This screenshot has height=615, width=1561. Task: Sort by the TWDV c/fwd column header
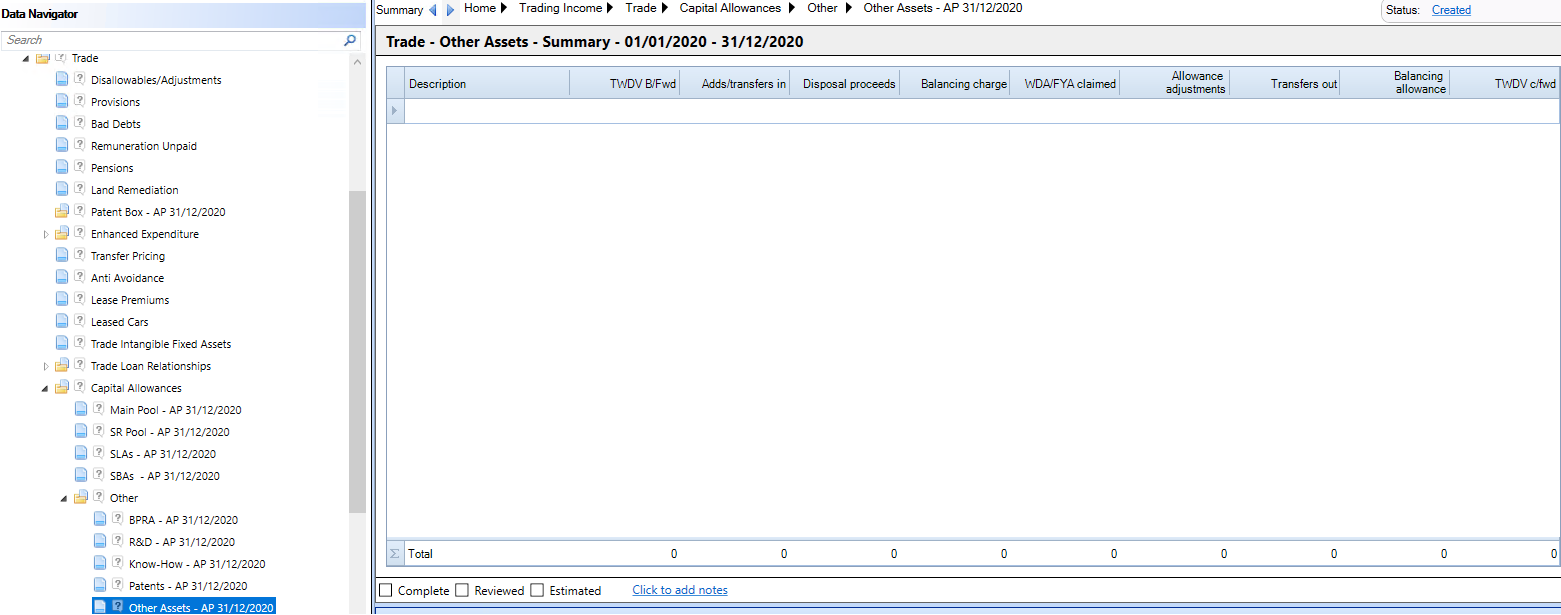pos(1505,84)
